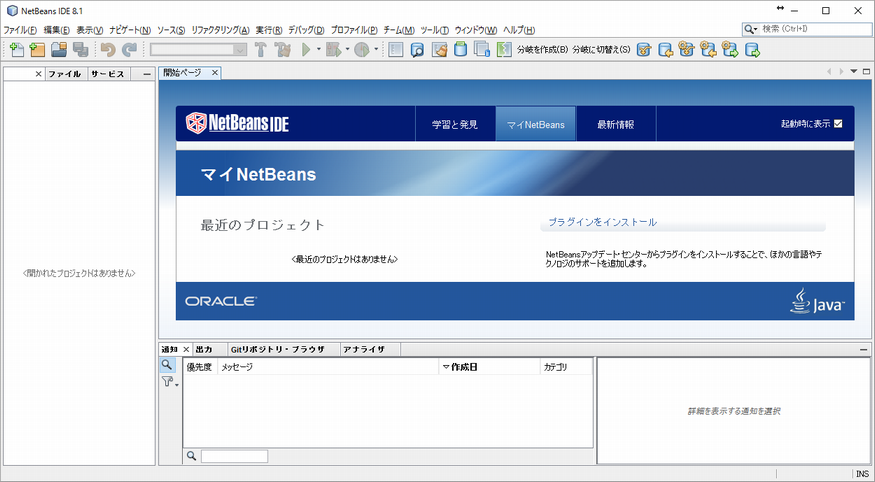Minimize the left projects panel
Screen dimensions: 875x482
click(147, 74)
